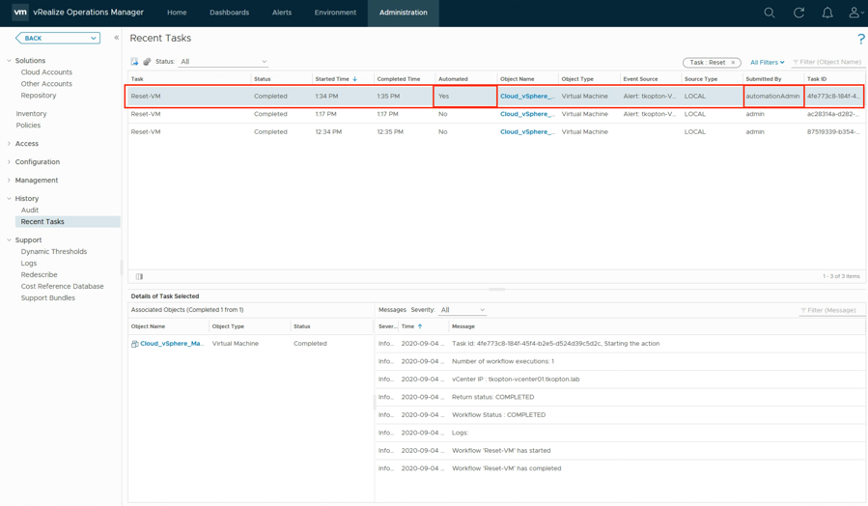Click the Time column sort arrow in messages
Viewport: 868px width, 506px height.
(420, 327)
